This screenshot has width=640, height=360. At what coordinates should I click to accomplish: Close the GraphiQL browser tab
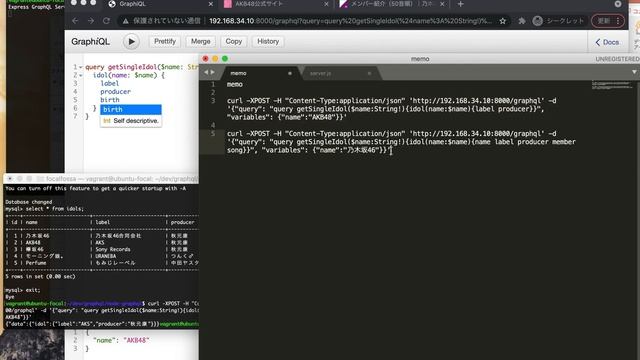[x=211, y=4]
